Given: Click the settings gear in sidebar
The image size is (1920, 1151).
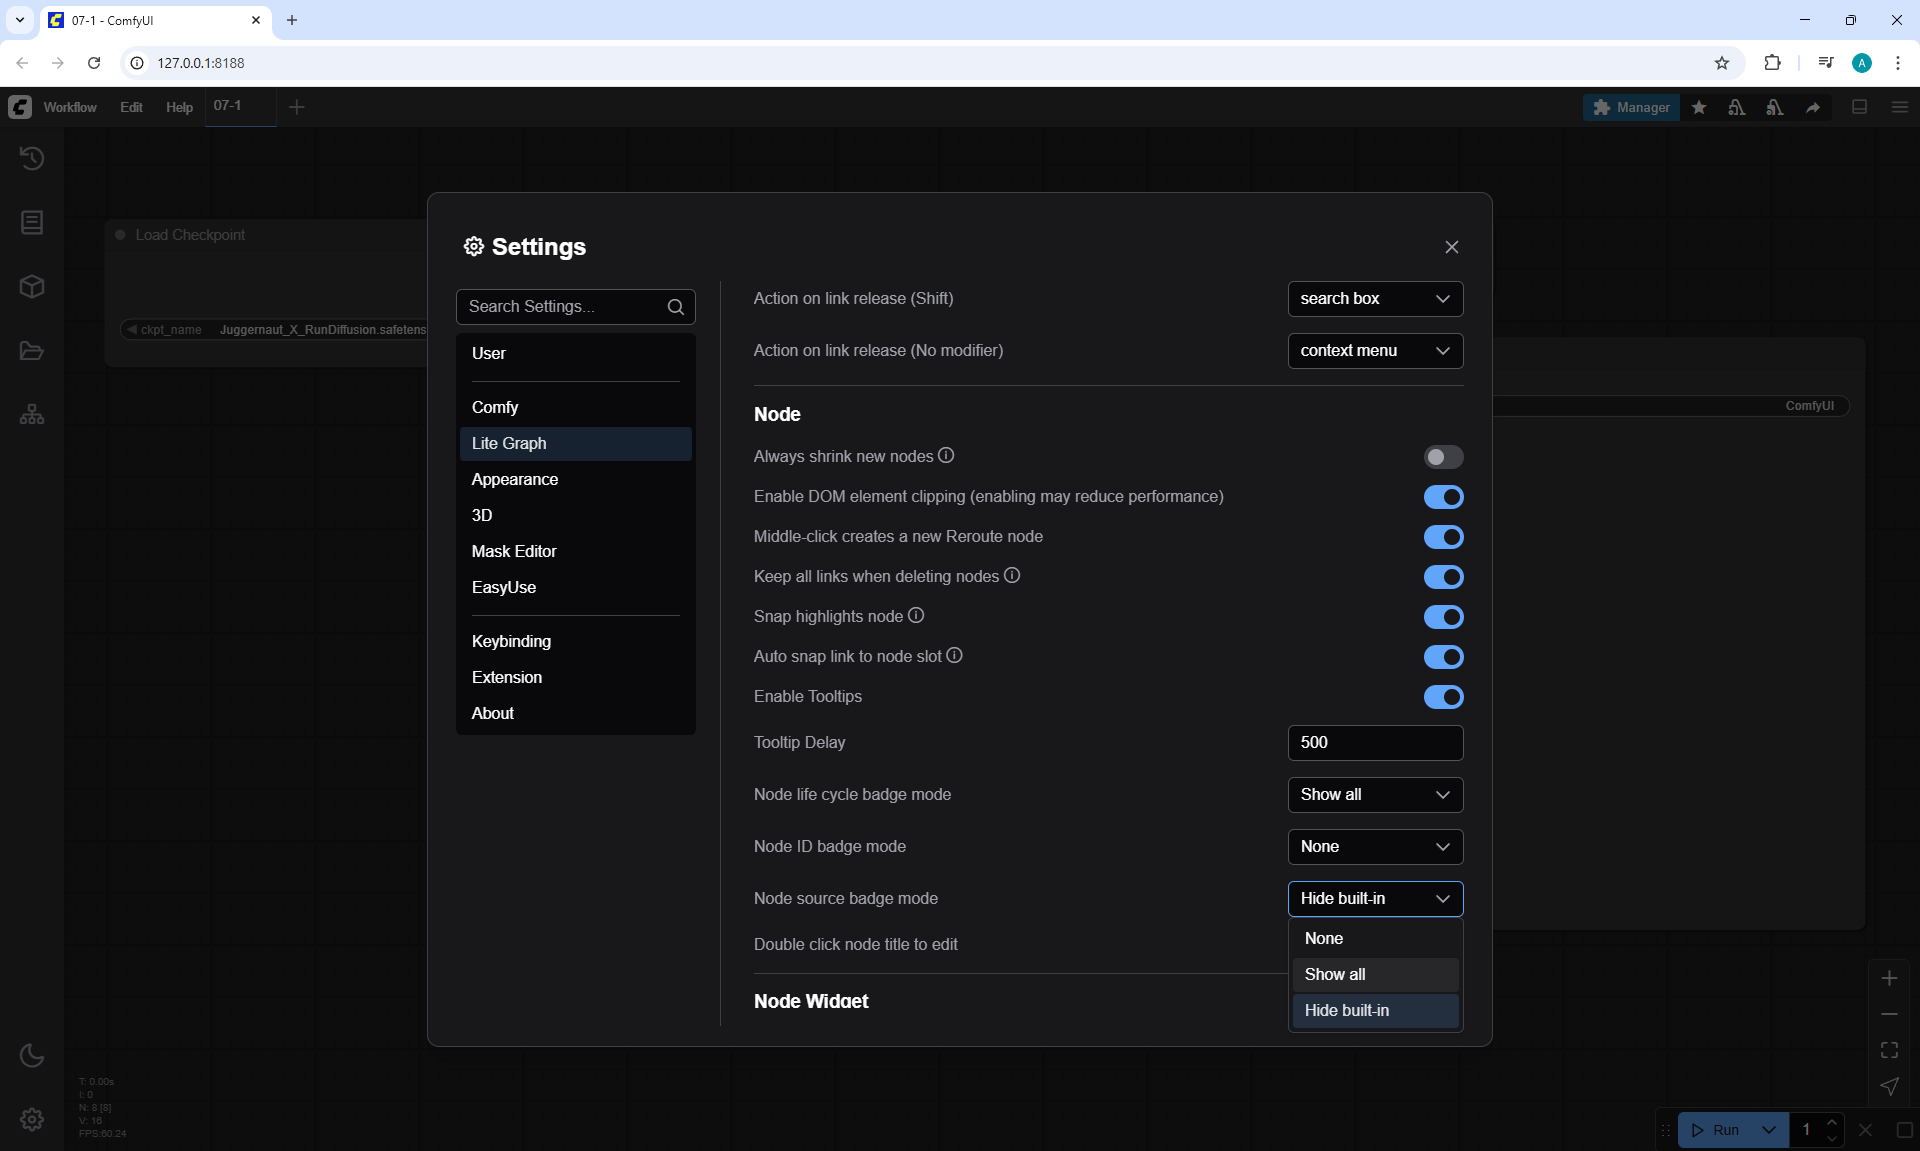Looking at the screenshot, I should click(32, 1119).
